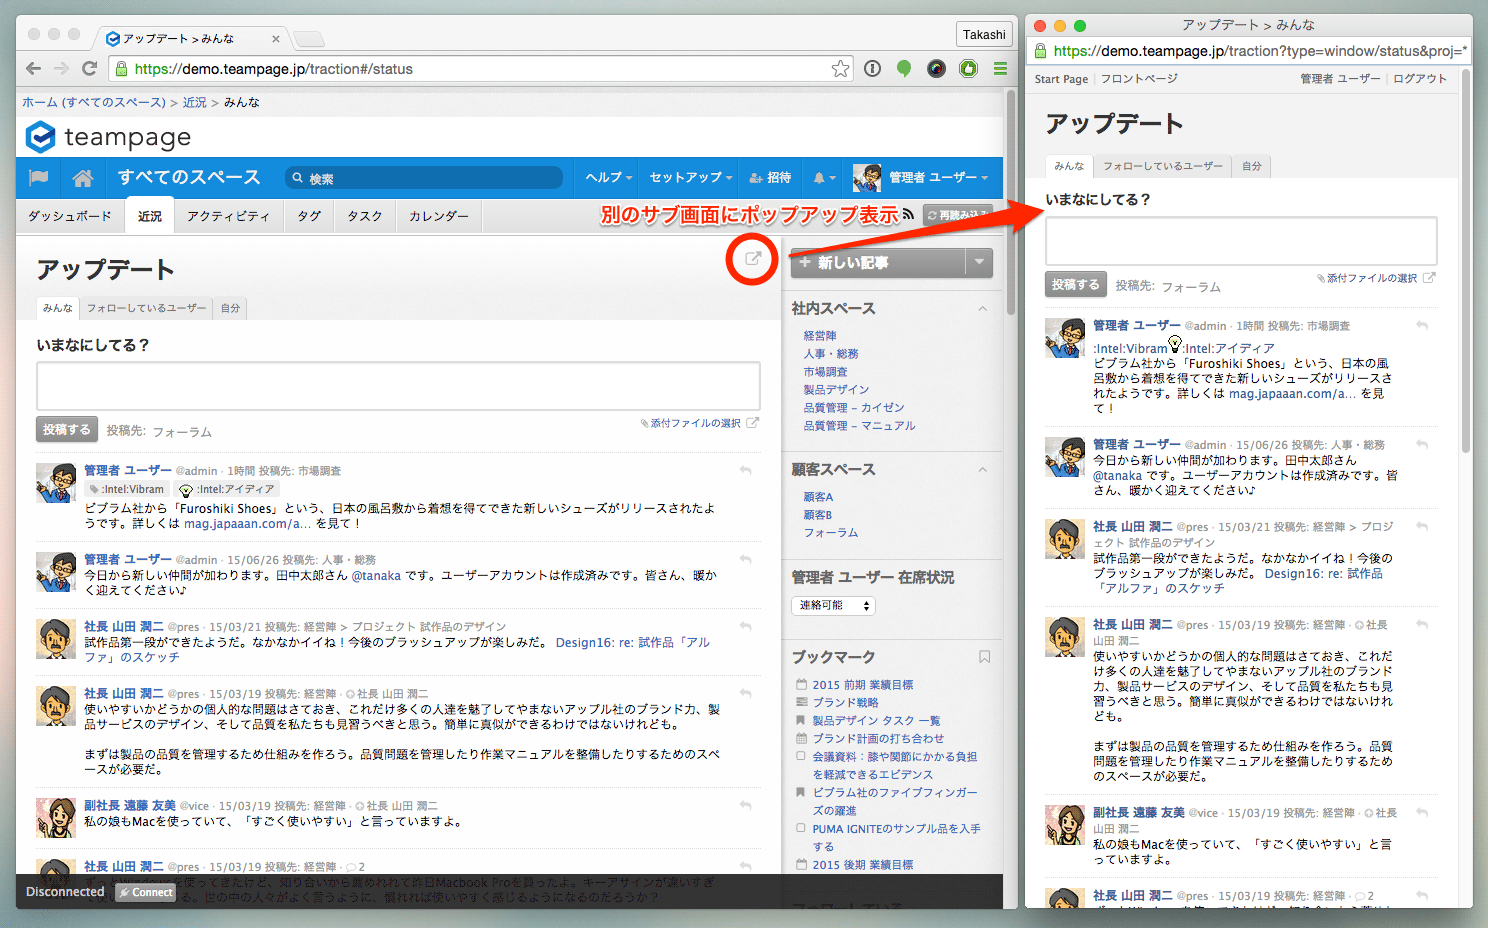Open the notifications bell menu

[823, 177]
